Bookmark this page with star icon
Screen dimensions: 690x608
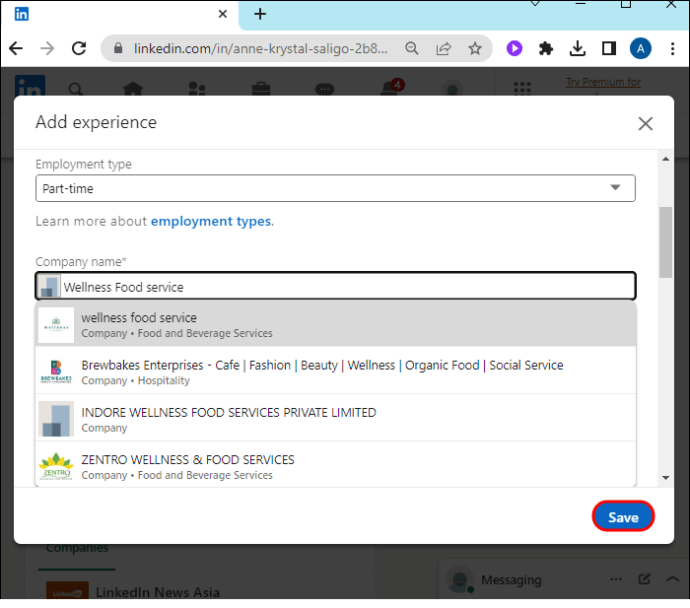(x=475, y=48)
